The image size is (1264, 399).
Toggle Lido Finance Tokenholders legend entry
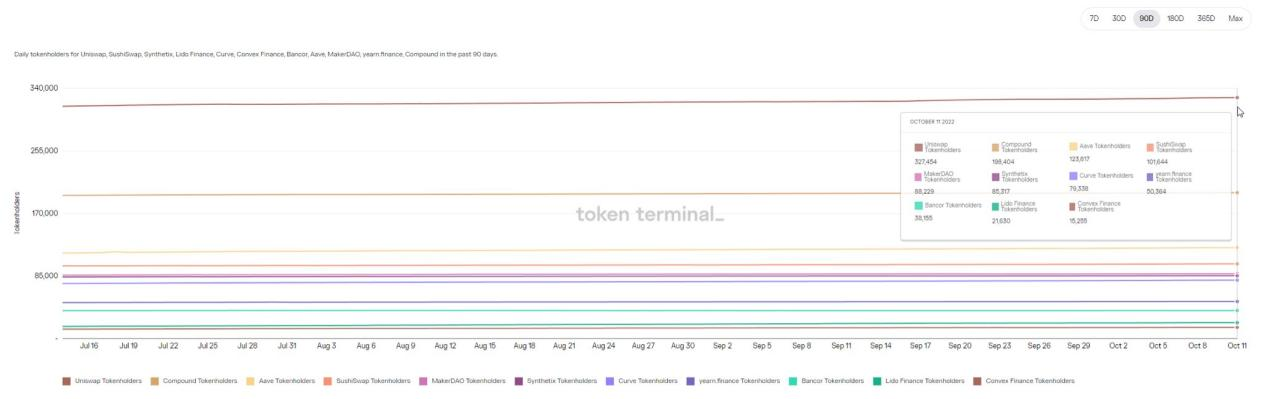point(918,380)
